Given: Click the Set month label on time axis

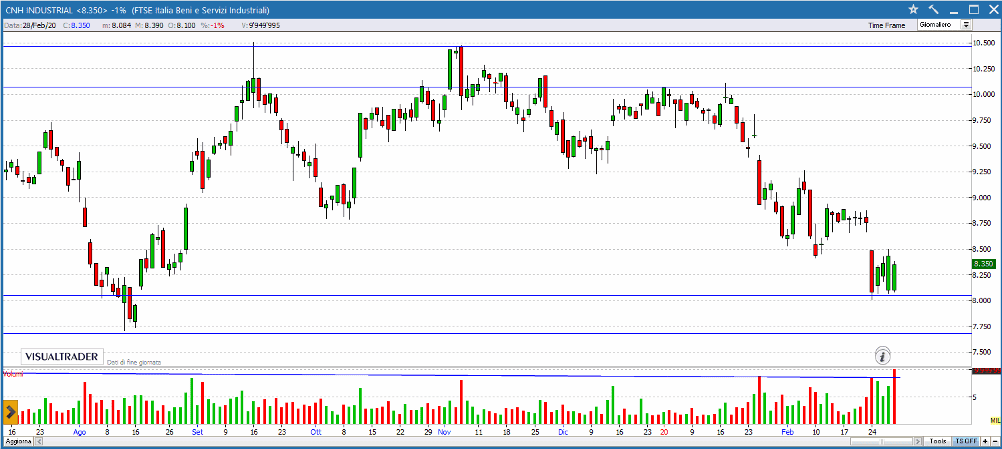Looking at the screenshot, I should [x=197, y=432].
